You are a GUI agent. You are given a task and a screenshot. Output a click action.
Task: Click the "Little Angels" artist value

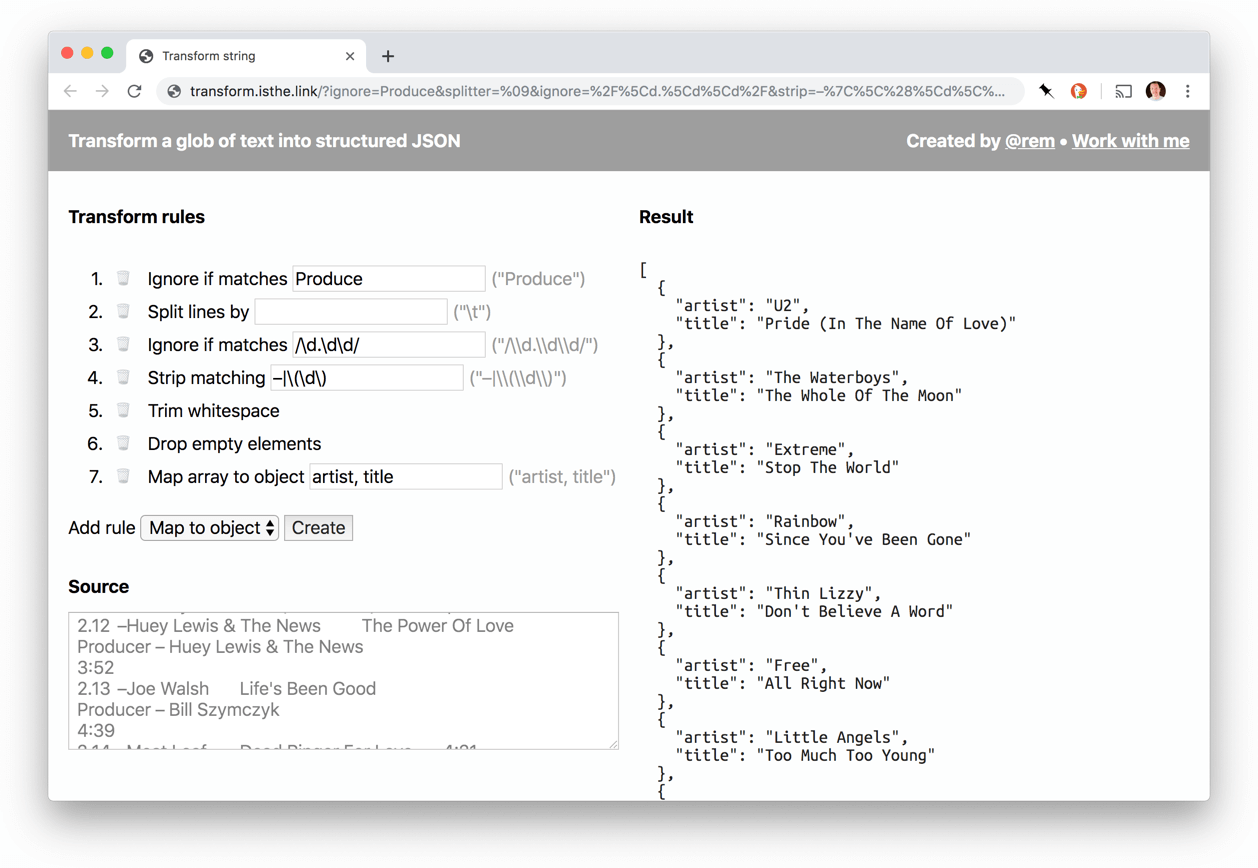[x=836, y=737]
